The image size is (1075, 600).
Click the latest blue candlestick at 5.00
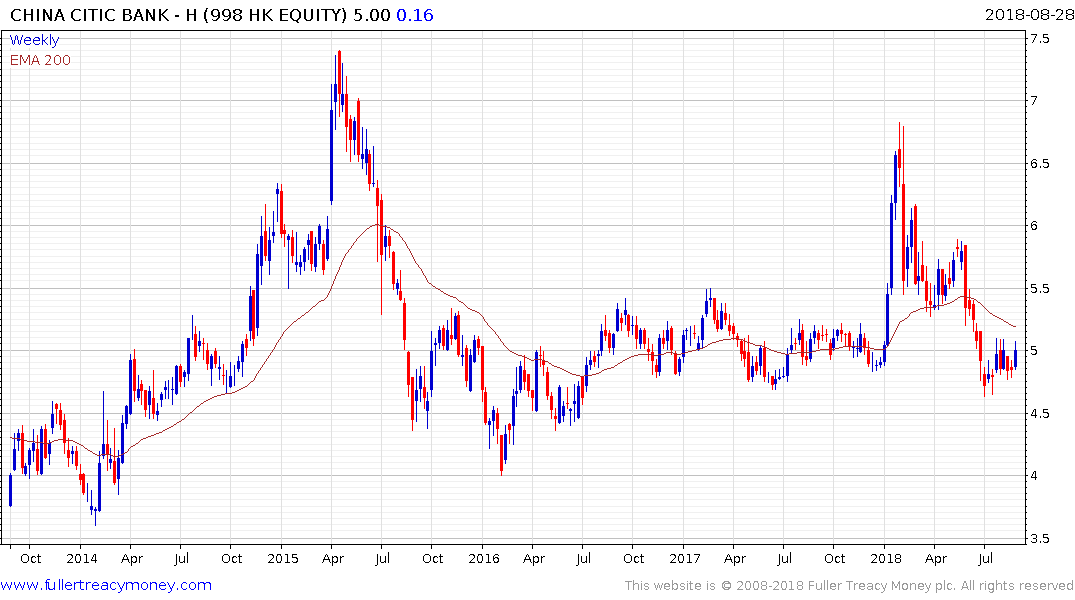point(1015,355)
